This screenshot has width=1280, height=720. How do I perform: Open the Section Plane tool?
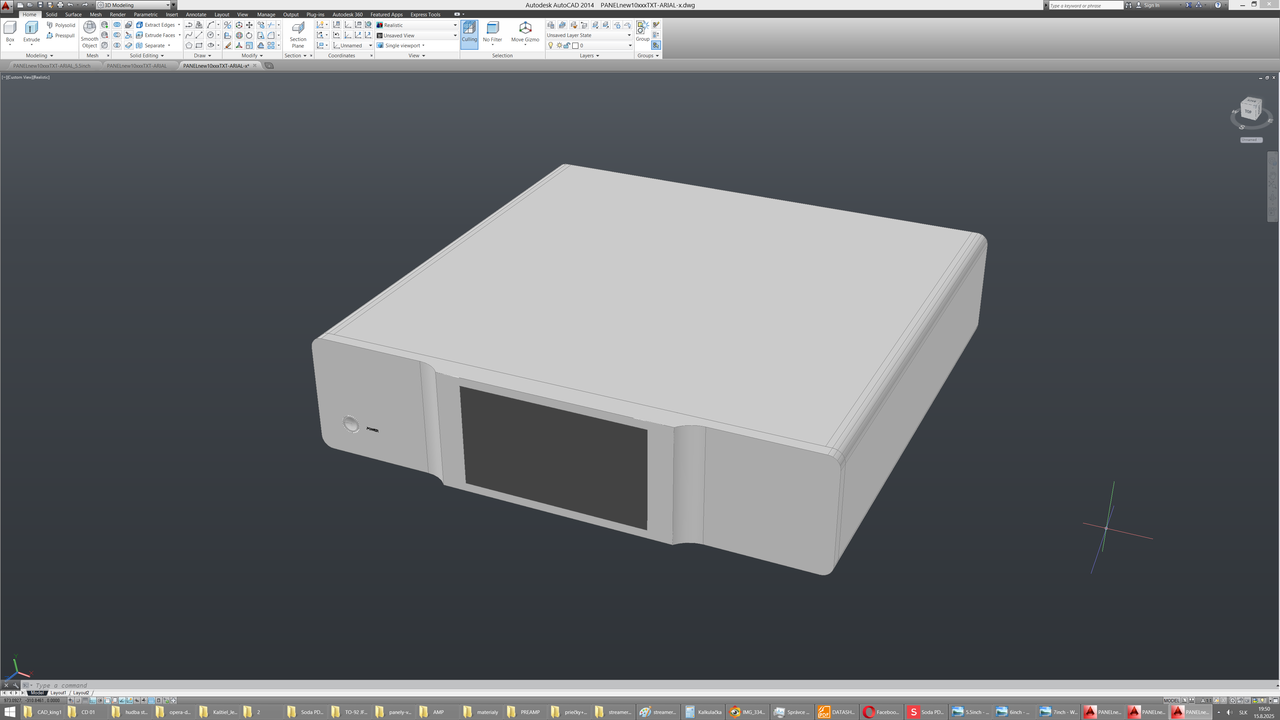[x=298, y=35]
